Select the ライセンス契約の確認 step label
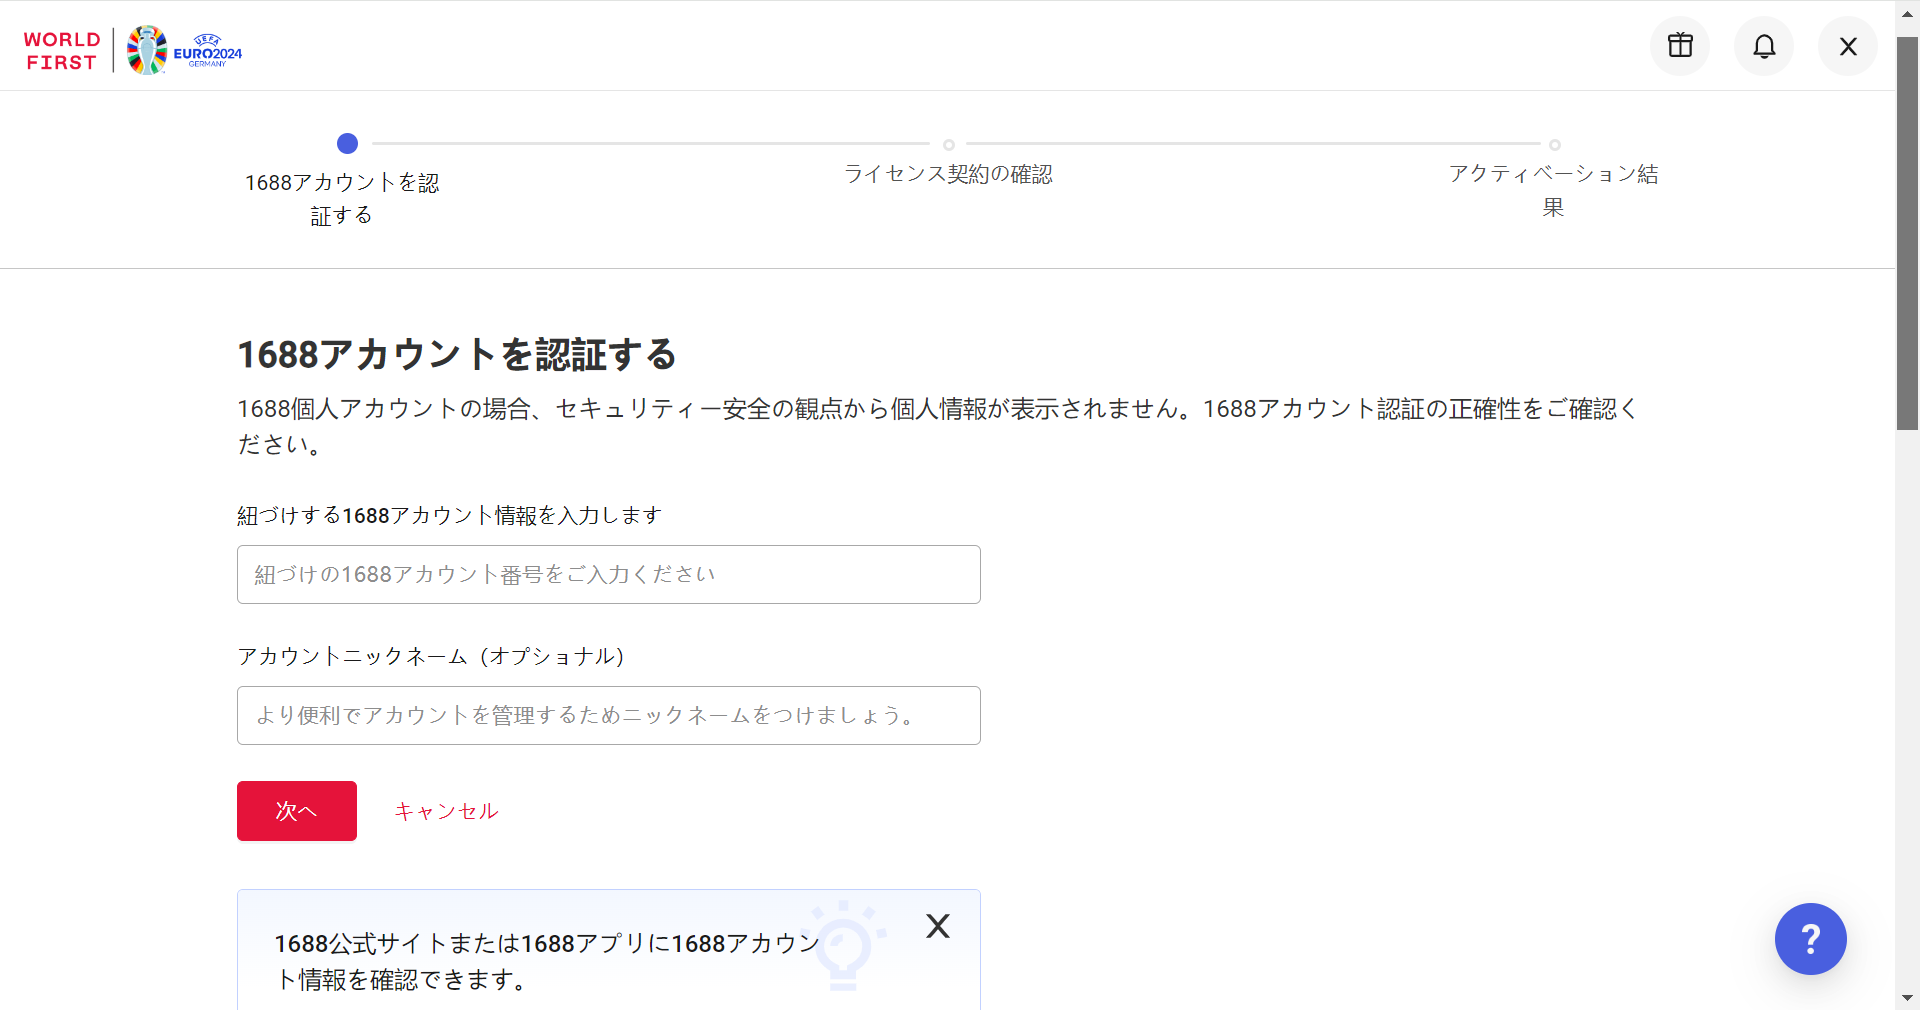1920x1010 pixels. [948, 174]
